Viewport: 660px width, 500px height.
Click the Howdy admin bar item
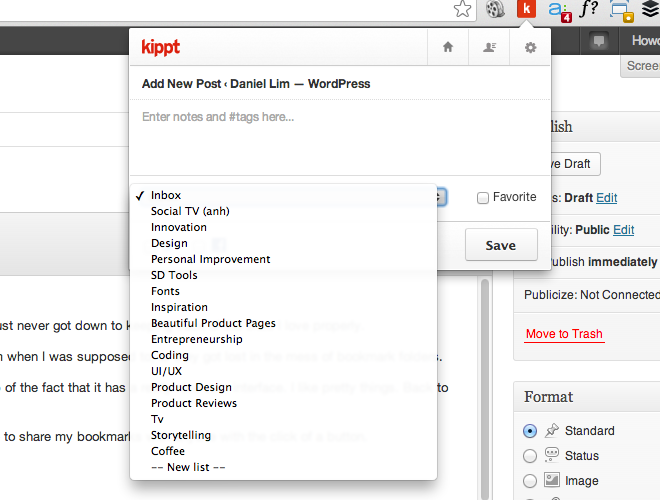[x=645, y=40]
